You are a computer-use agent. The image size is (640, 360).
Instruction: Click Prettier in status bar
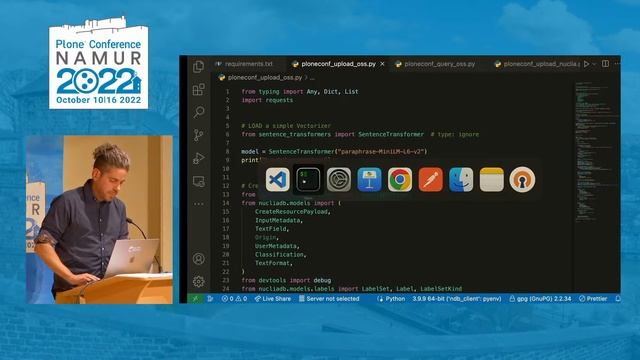click(x=593, y=299)
